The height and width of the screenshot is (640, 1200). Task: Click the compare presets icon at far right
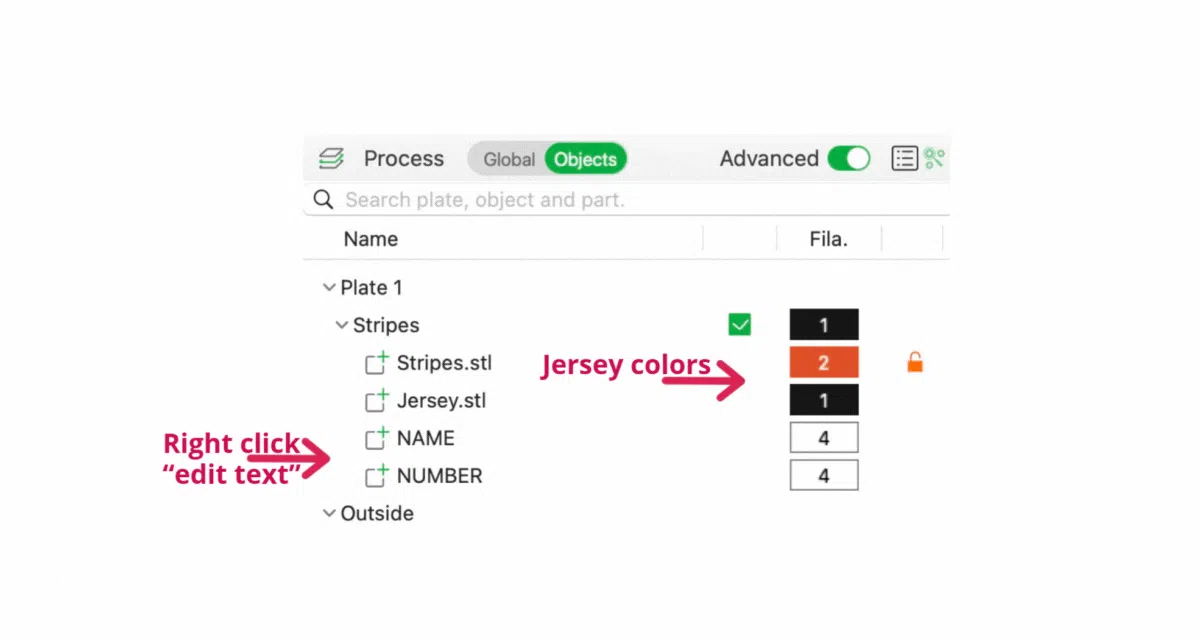tap(935, 158)
